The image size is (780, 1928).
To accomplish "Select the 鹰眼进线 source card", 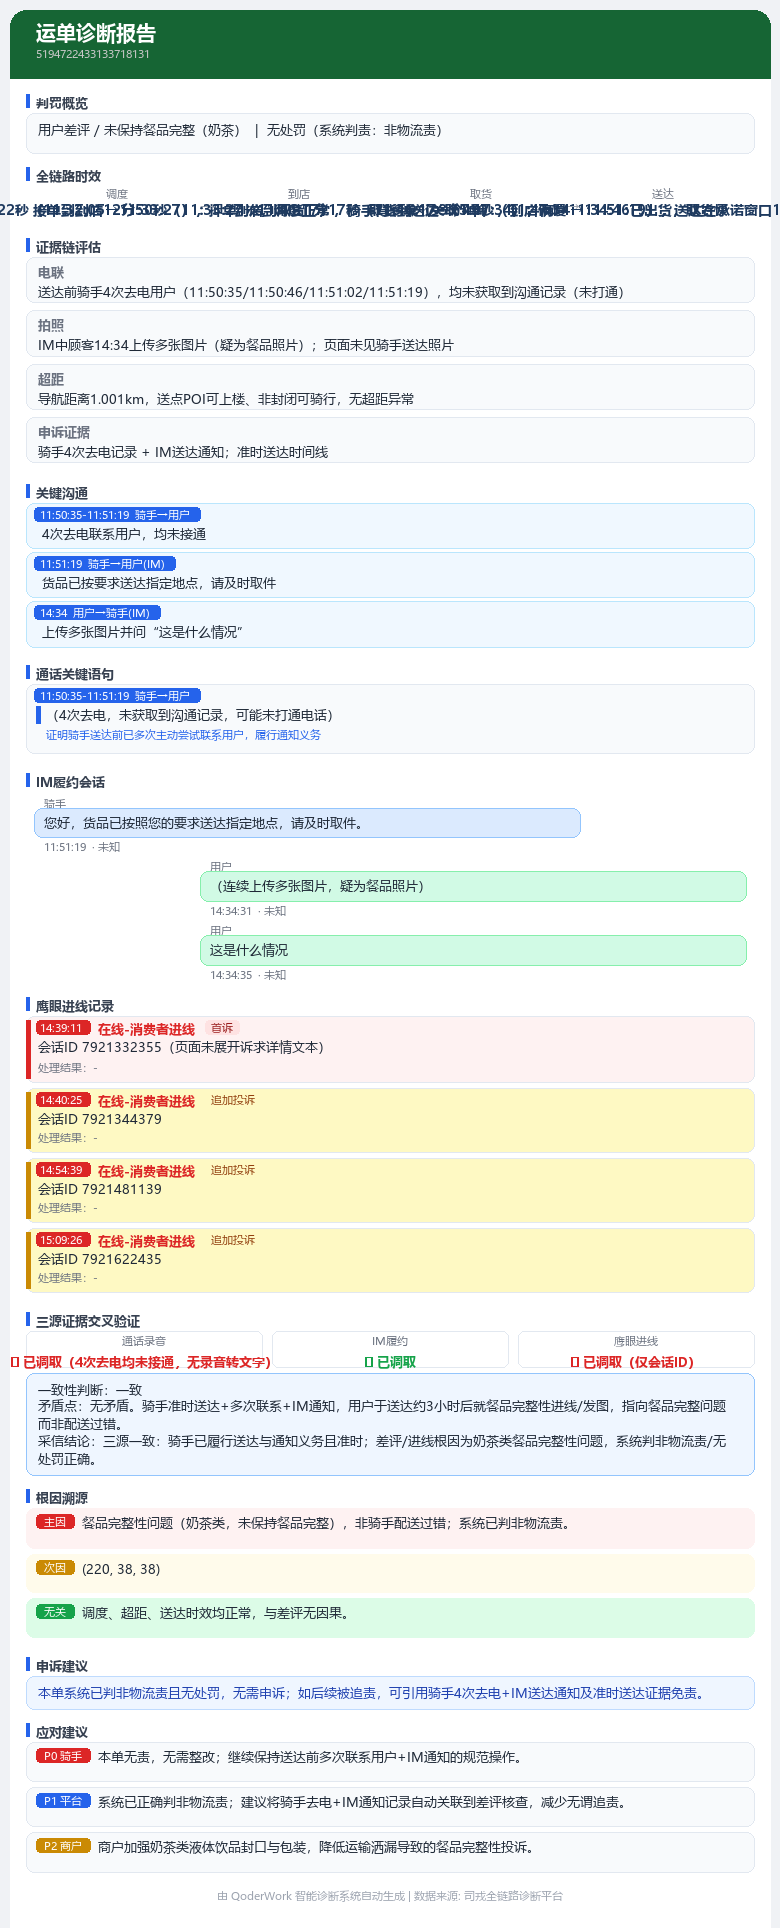I will pyautogui.click(x=636, y=1349).
